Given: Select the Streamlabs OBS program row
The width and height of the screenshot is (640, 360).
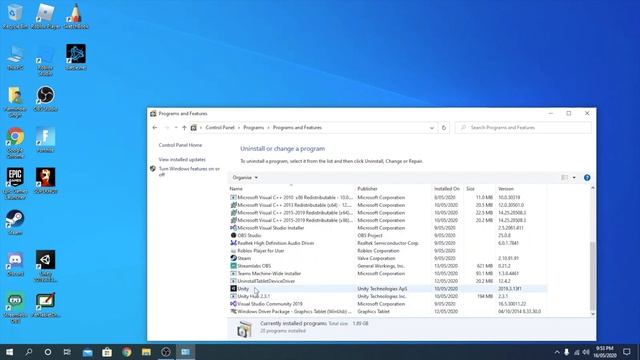Looking at the screenshot, I should [x=388, y=266].
